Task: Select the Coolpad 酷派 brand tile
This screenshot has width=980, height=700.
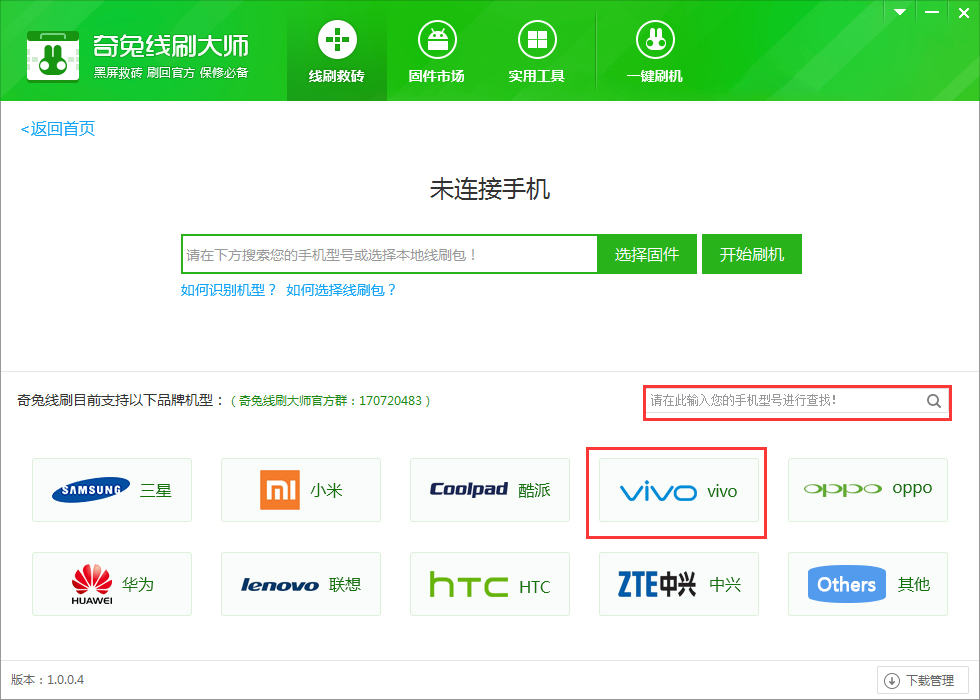Action: tap(490, 490)
